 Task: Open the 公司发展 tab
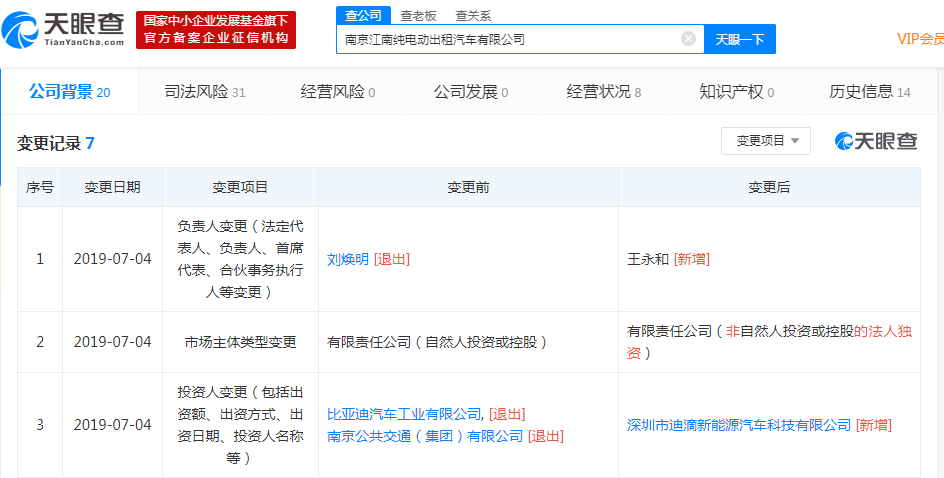pos(471,92)
